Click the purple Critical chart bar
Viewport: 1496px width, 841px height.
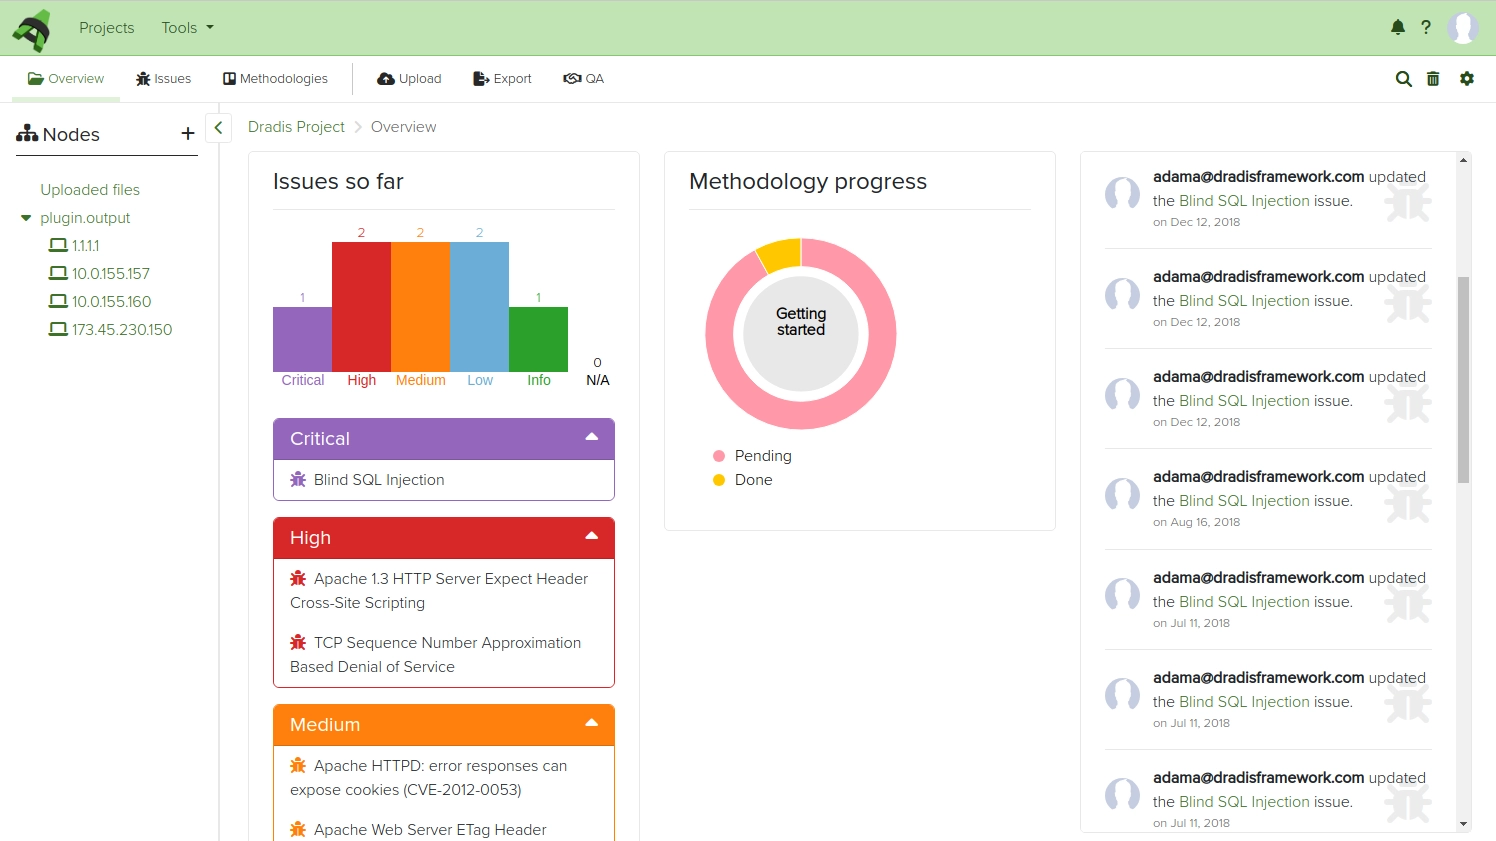(x=302, y=339)
